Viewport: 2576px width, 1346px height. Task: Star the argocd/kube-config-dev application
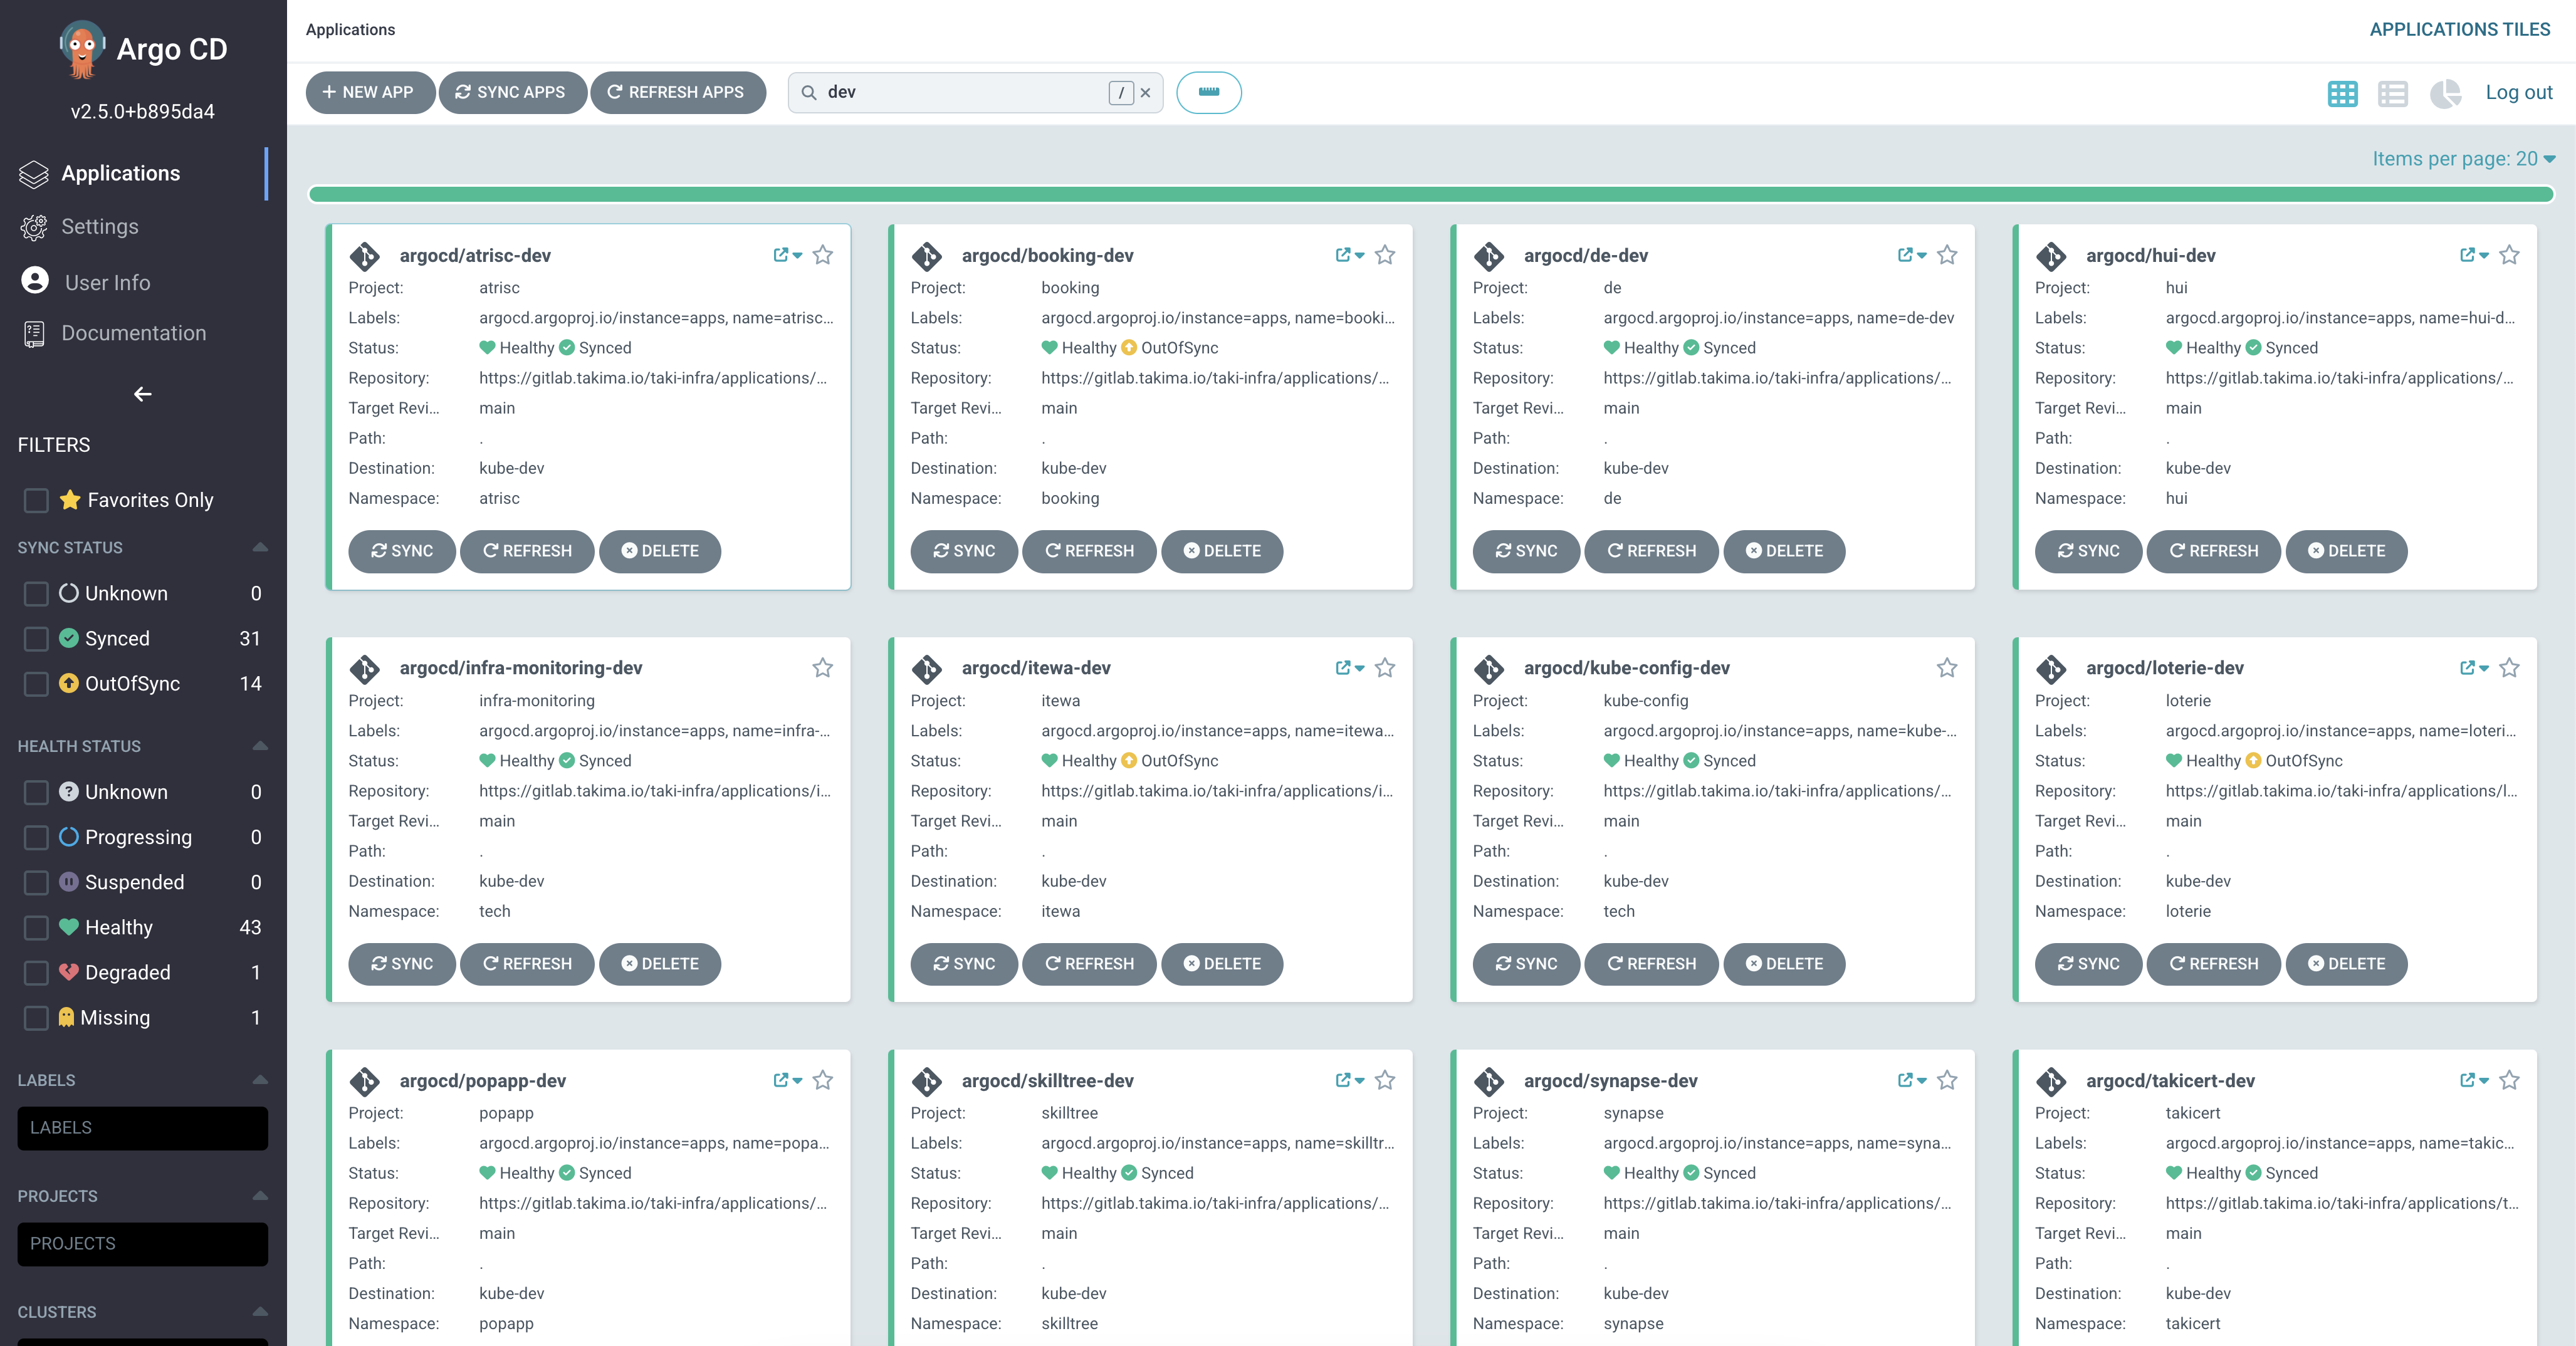coord(1946,668)
